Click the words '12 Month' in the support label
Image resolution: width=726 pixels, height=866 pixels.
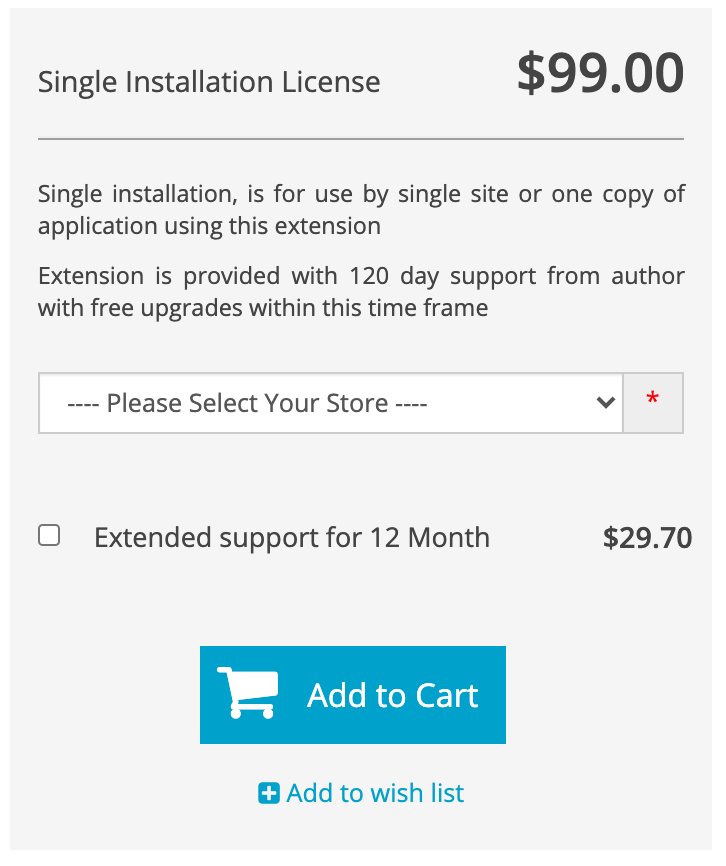click(x=430, y=537)
